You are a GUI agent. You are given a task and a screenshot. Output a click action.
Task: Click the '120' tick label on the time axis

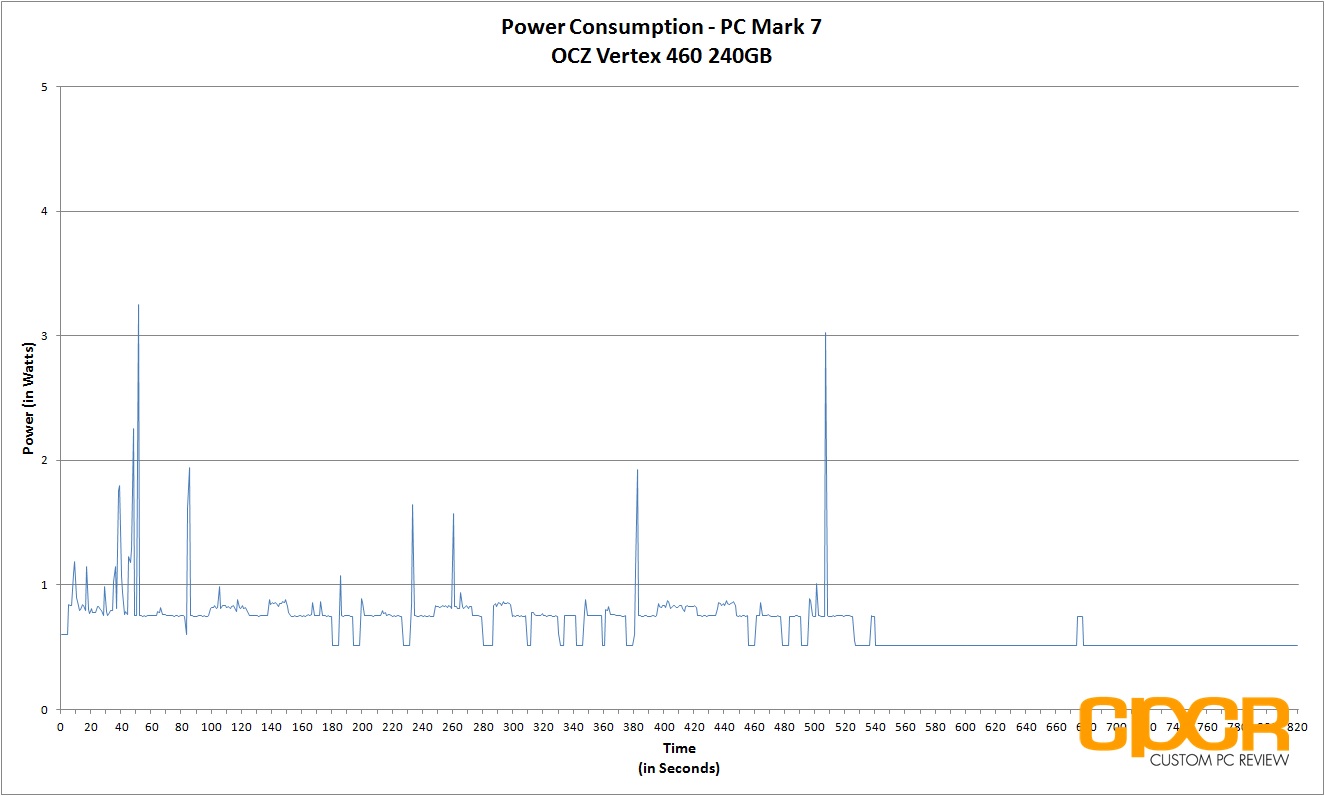pyautogui.click(x=241, y=727)
